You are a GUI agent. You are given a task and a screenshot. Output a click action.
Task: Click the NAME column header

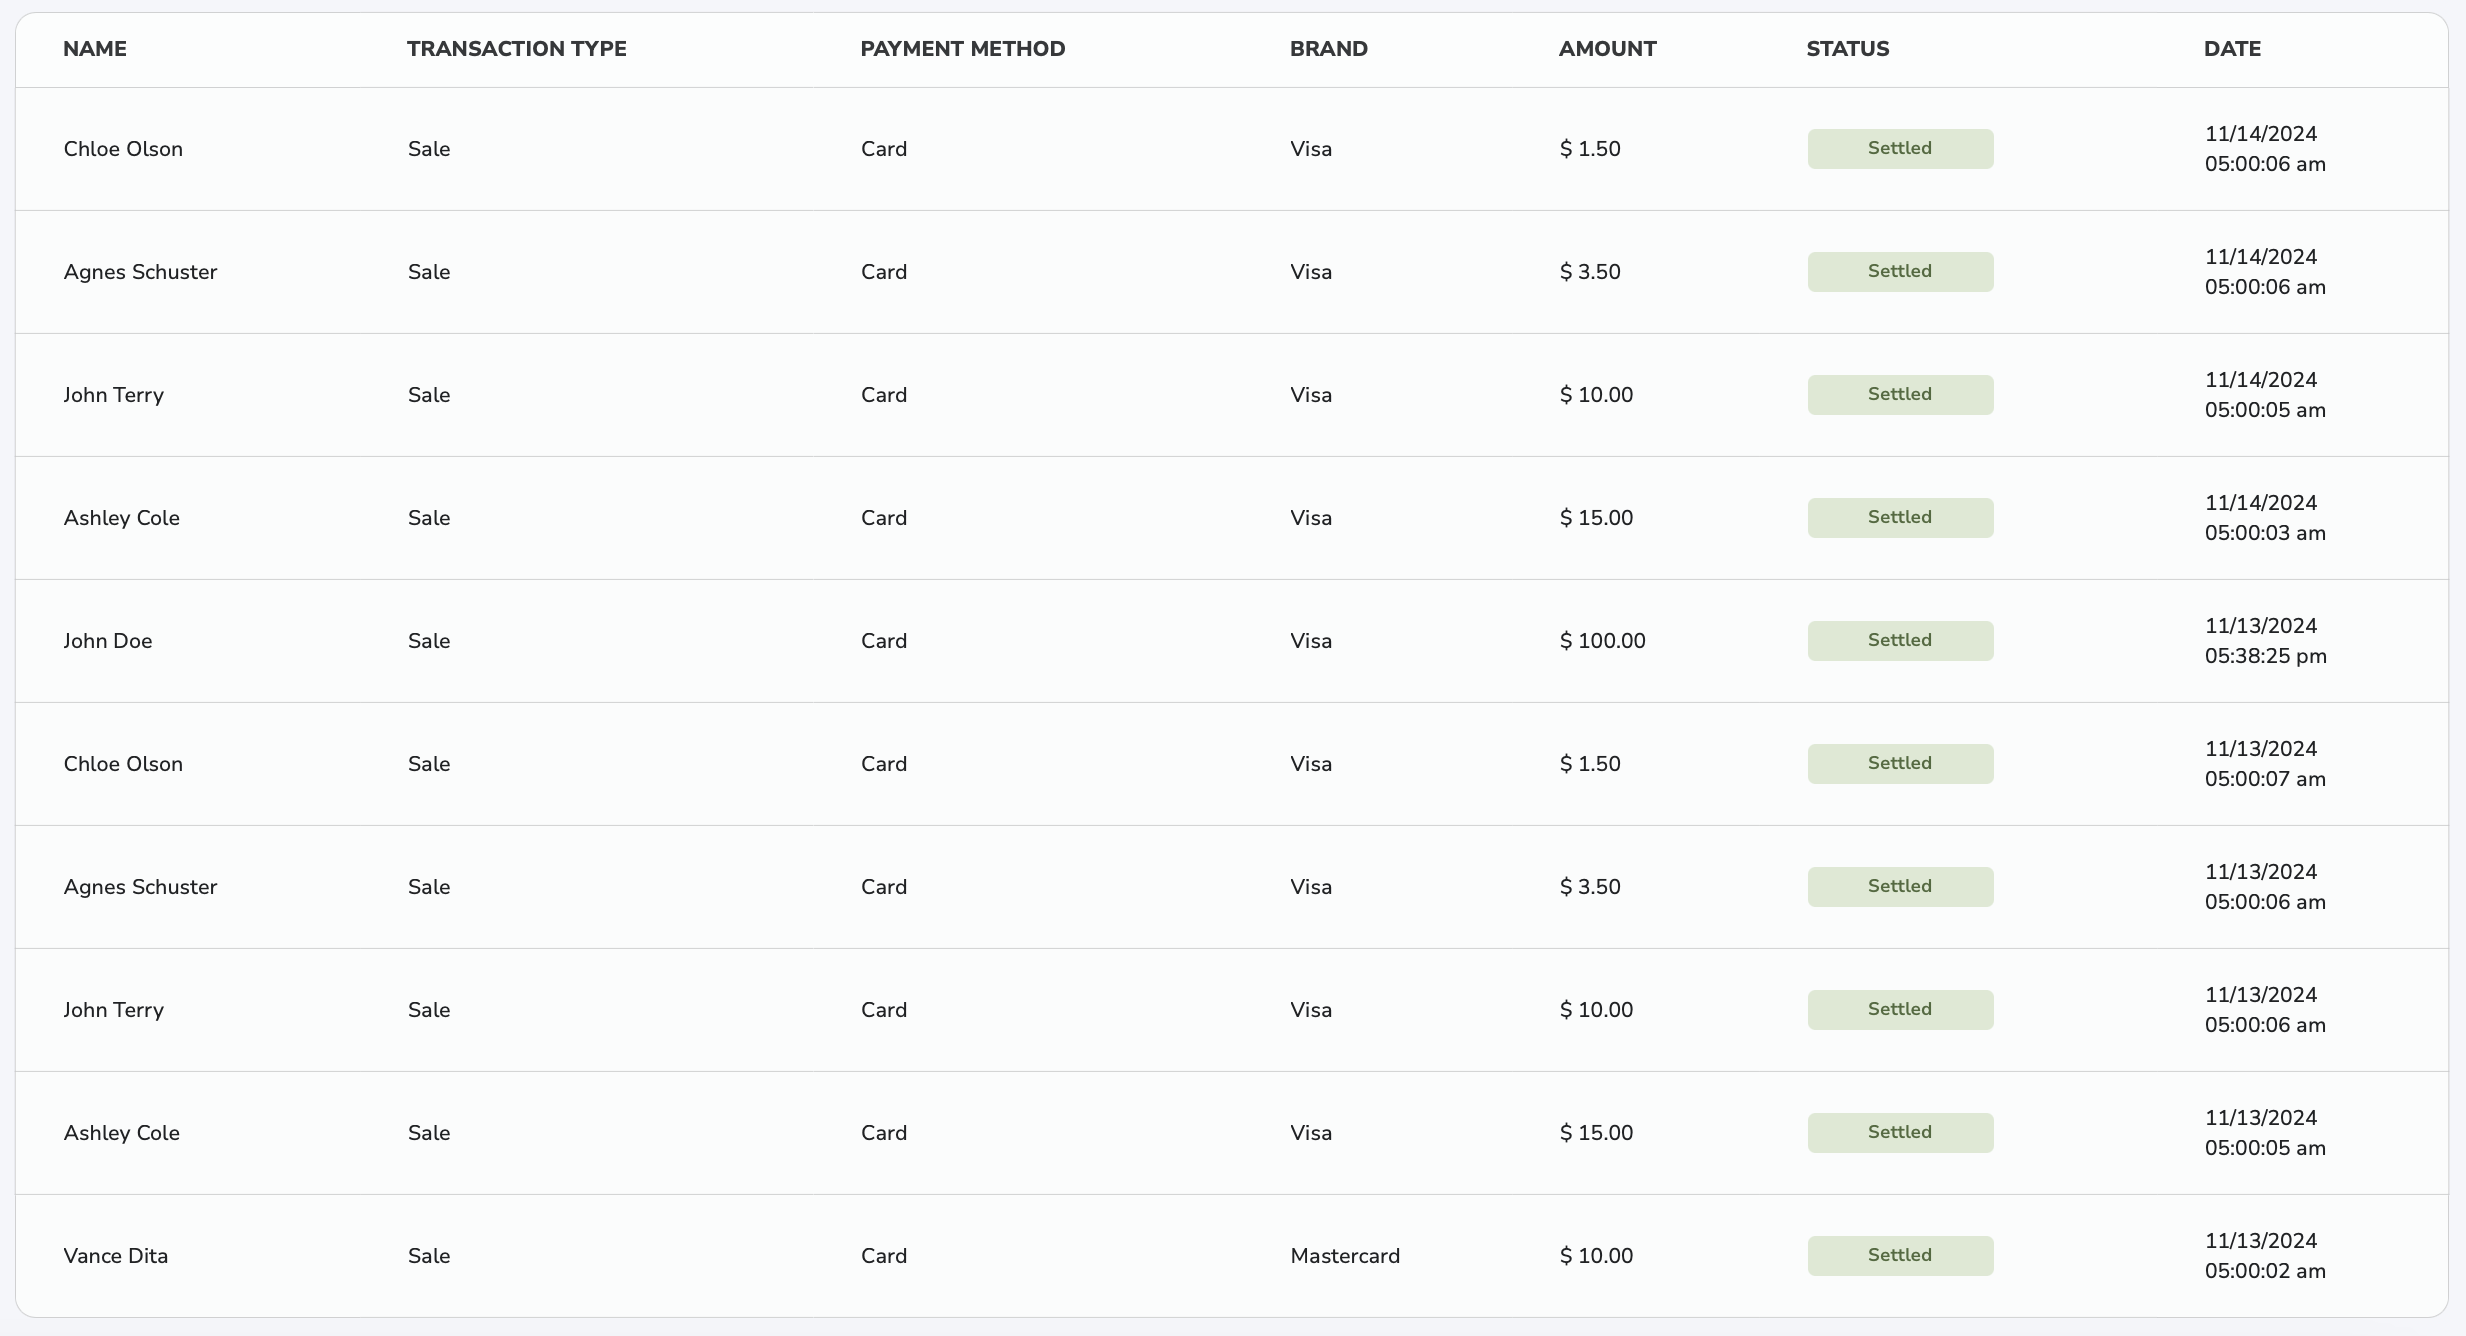[95, 49]
